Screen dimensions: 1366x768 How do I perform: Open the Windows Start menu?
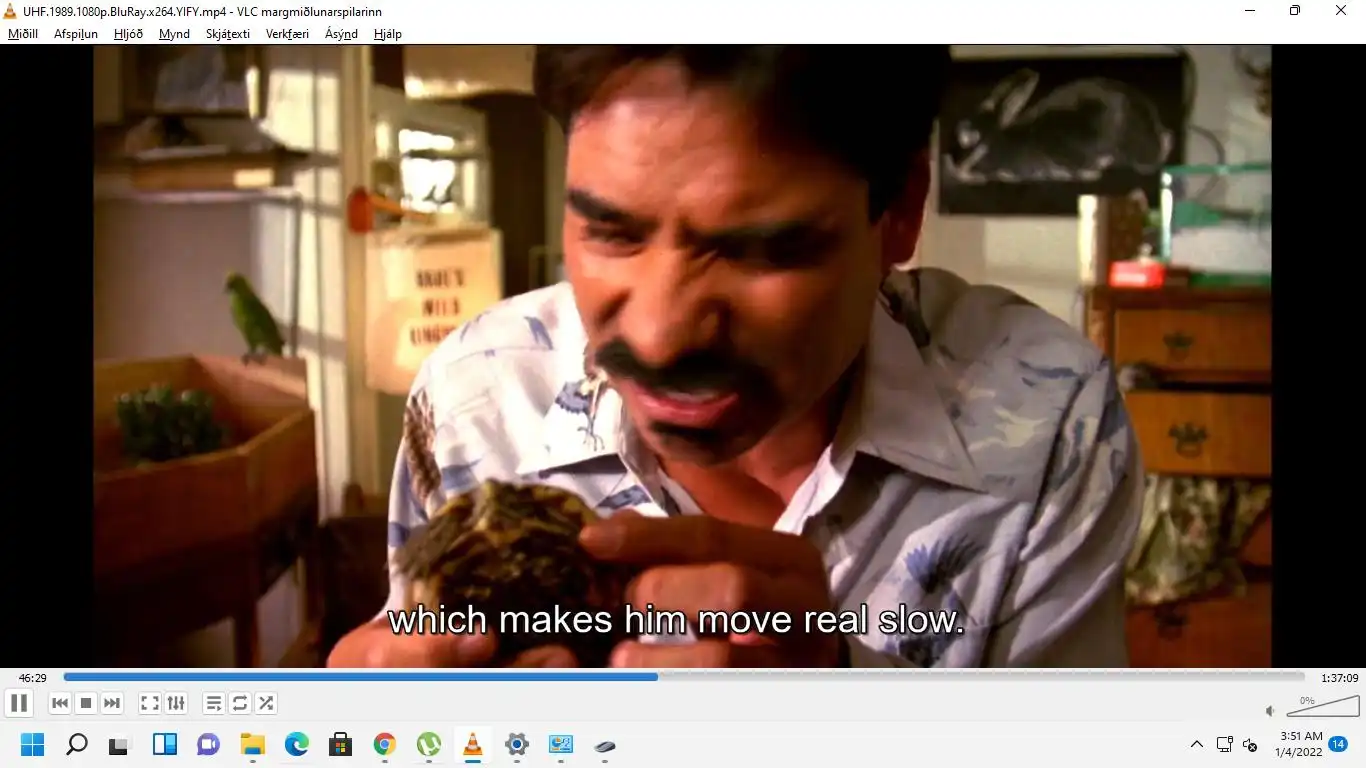coord(32,745)
